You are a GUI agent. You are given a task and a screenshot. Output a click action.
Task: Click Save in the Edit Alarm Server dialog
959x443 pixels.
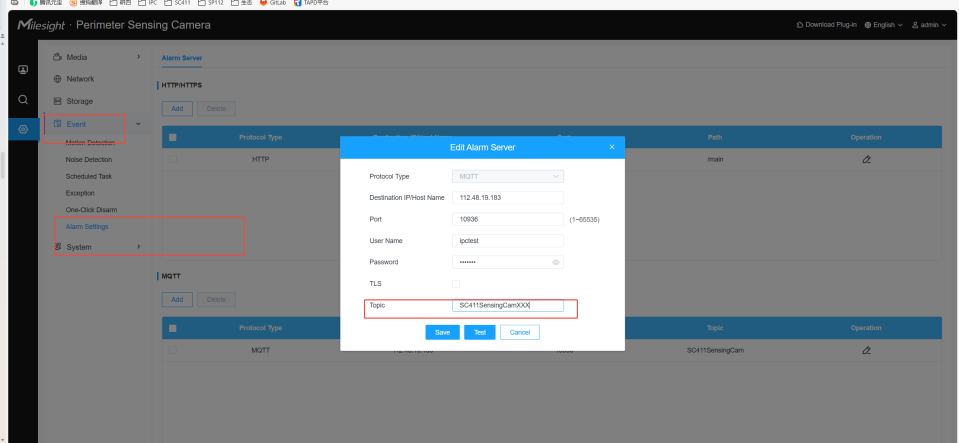tap(442, 332)
